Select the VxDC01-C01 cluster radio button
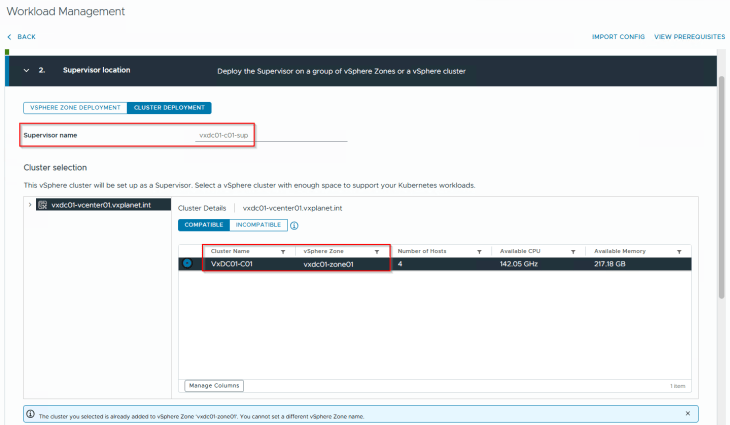 (x=187, y=264)
